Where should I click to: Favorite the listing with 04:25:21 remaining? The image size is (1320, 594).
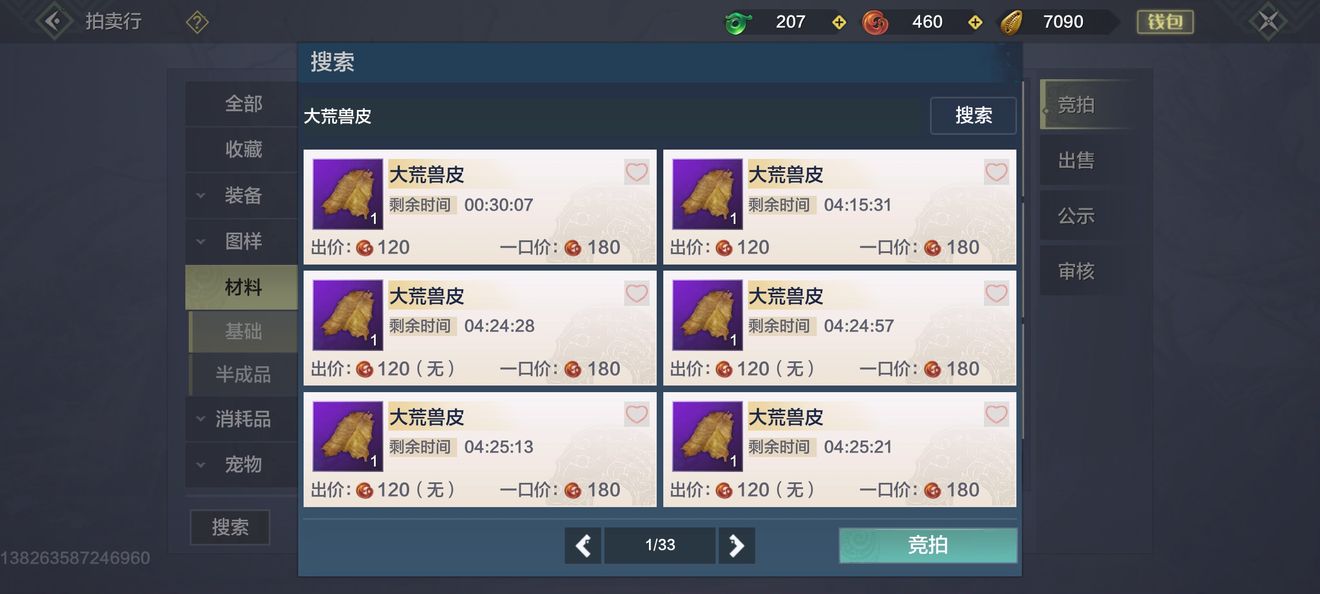click(x=996, y=414)
